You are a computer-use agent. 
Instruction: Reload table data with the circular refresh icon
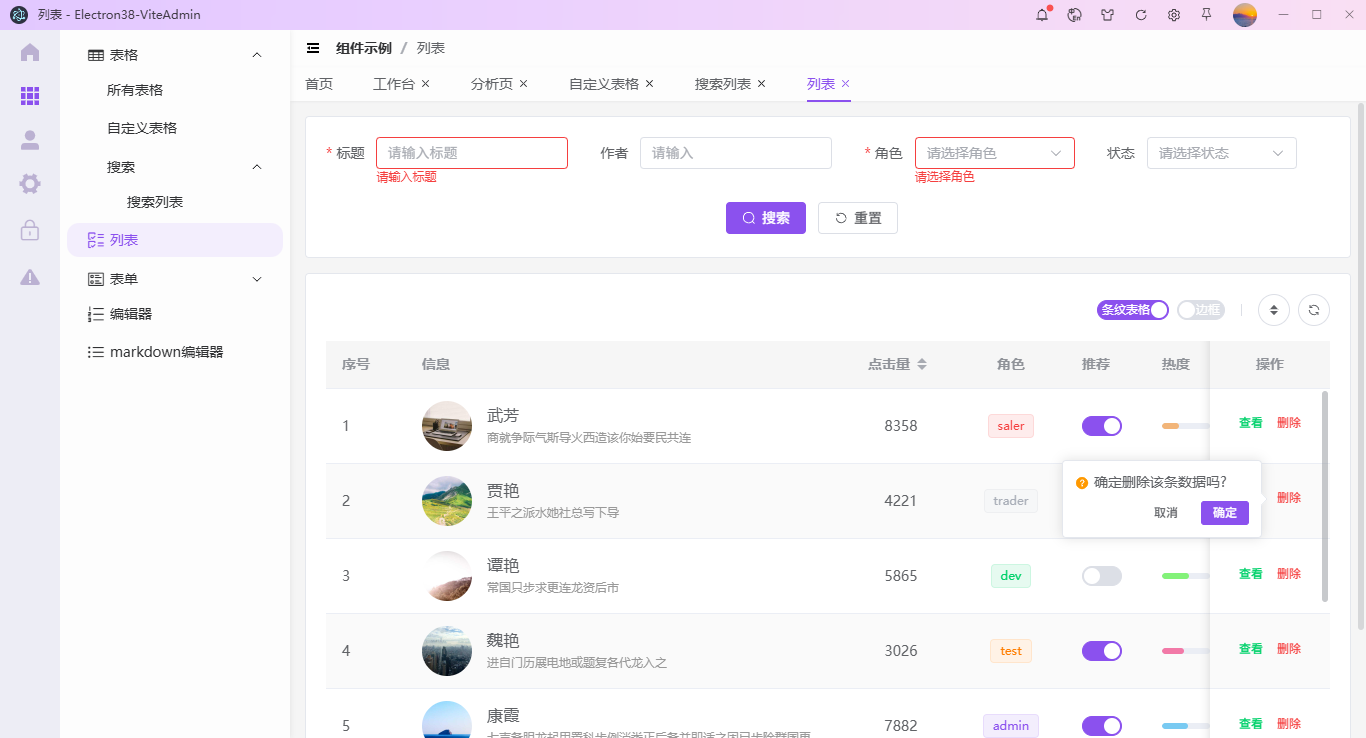1314,310
